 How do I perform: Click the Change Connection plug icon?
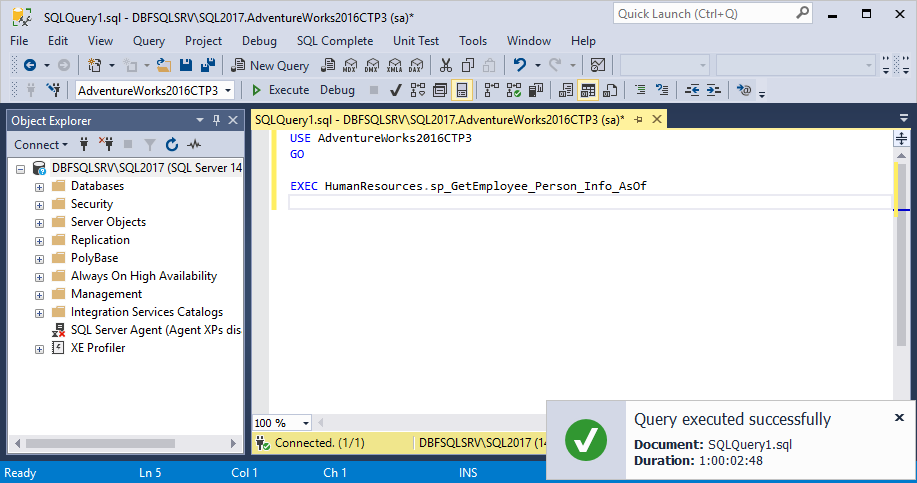tap(53, 90)
